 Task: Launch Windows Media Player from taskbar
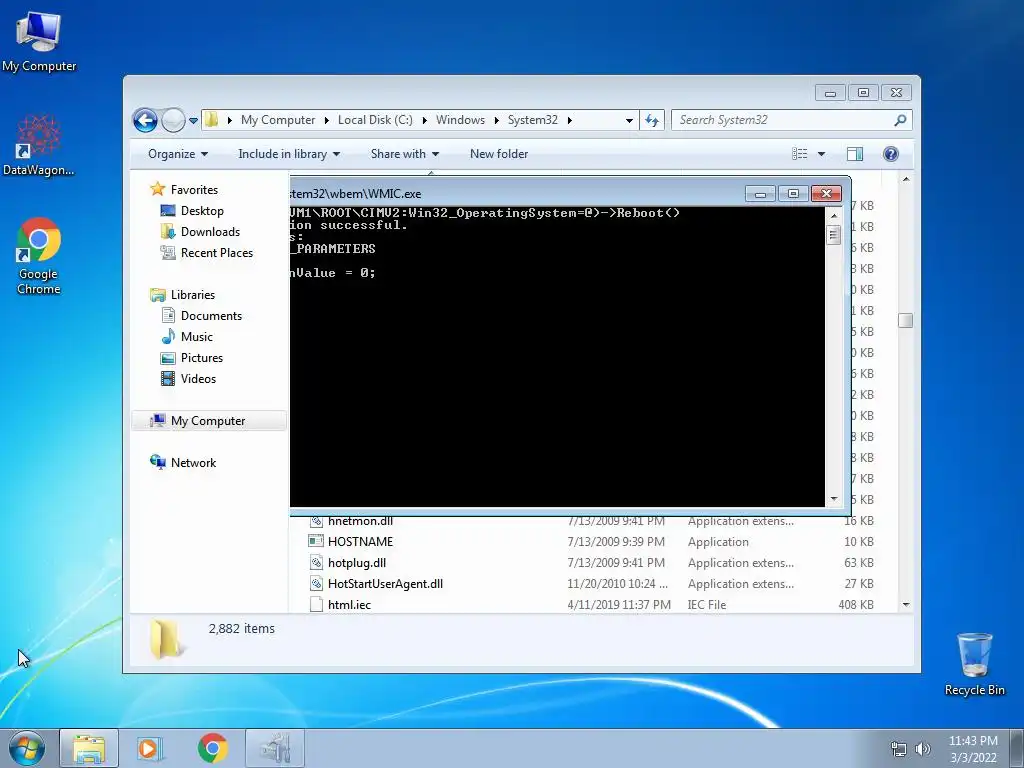click(150, 748)
